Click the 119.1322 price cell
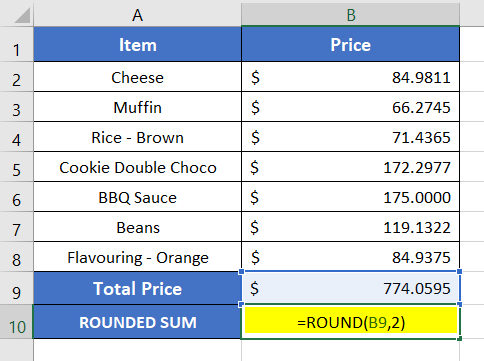Screen dimensions: 484x361 pyautogui.click(x=350, y=227)
